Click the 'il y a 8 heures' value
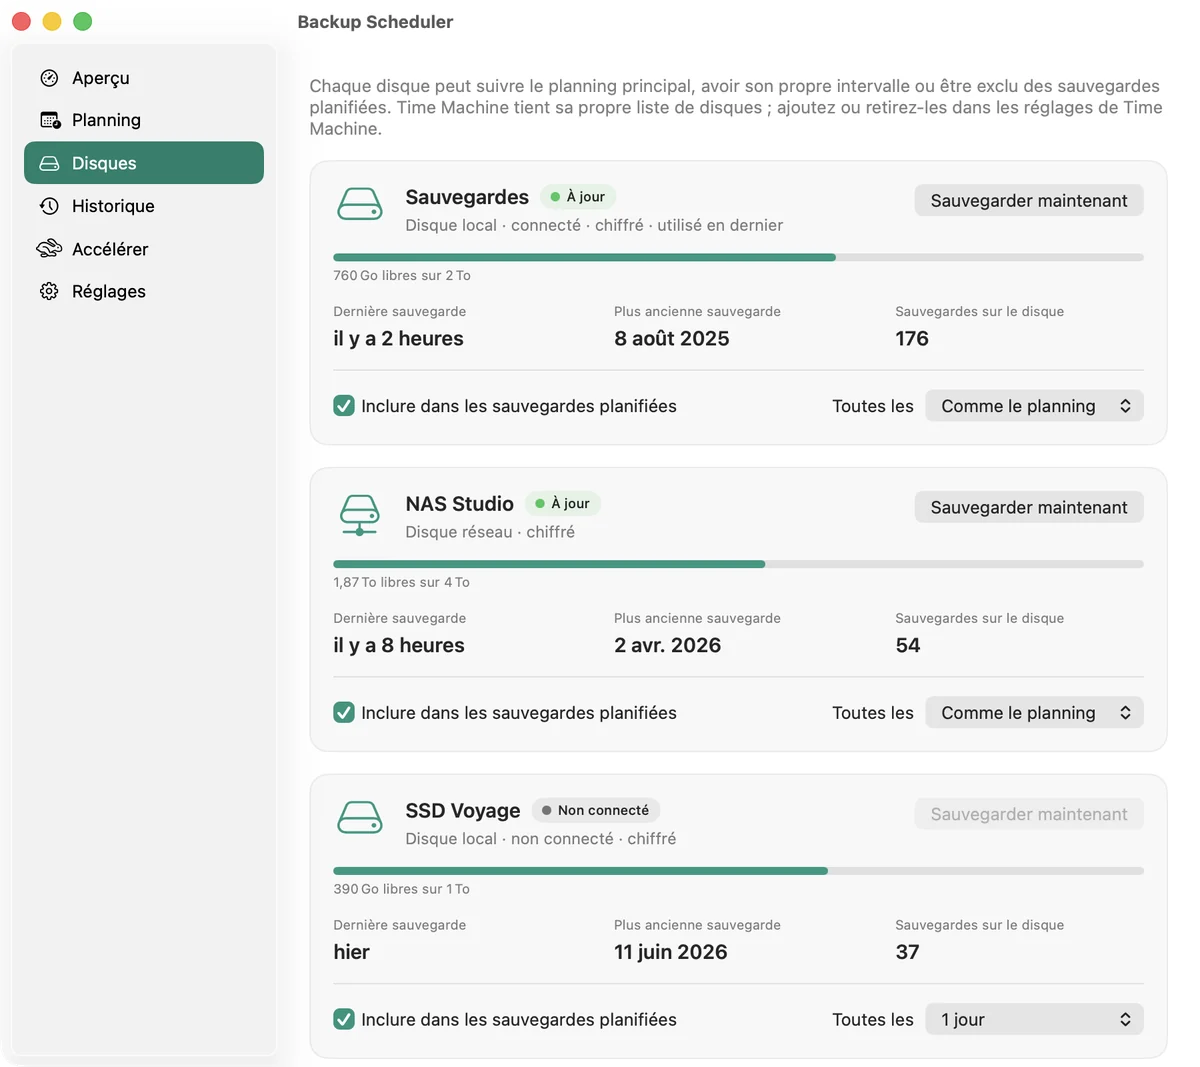Image resolution: width=1200 pixels, height=1067 pixels. pos(399,646)
